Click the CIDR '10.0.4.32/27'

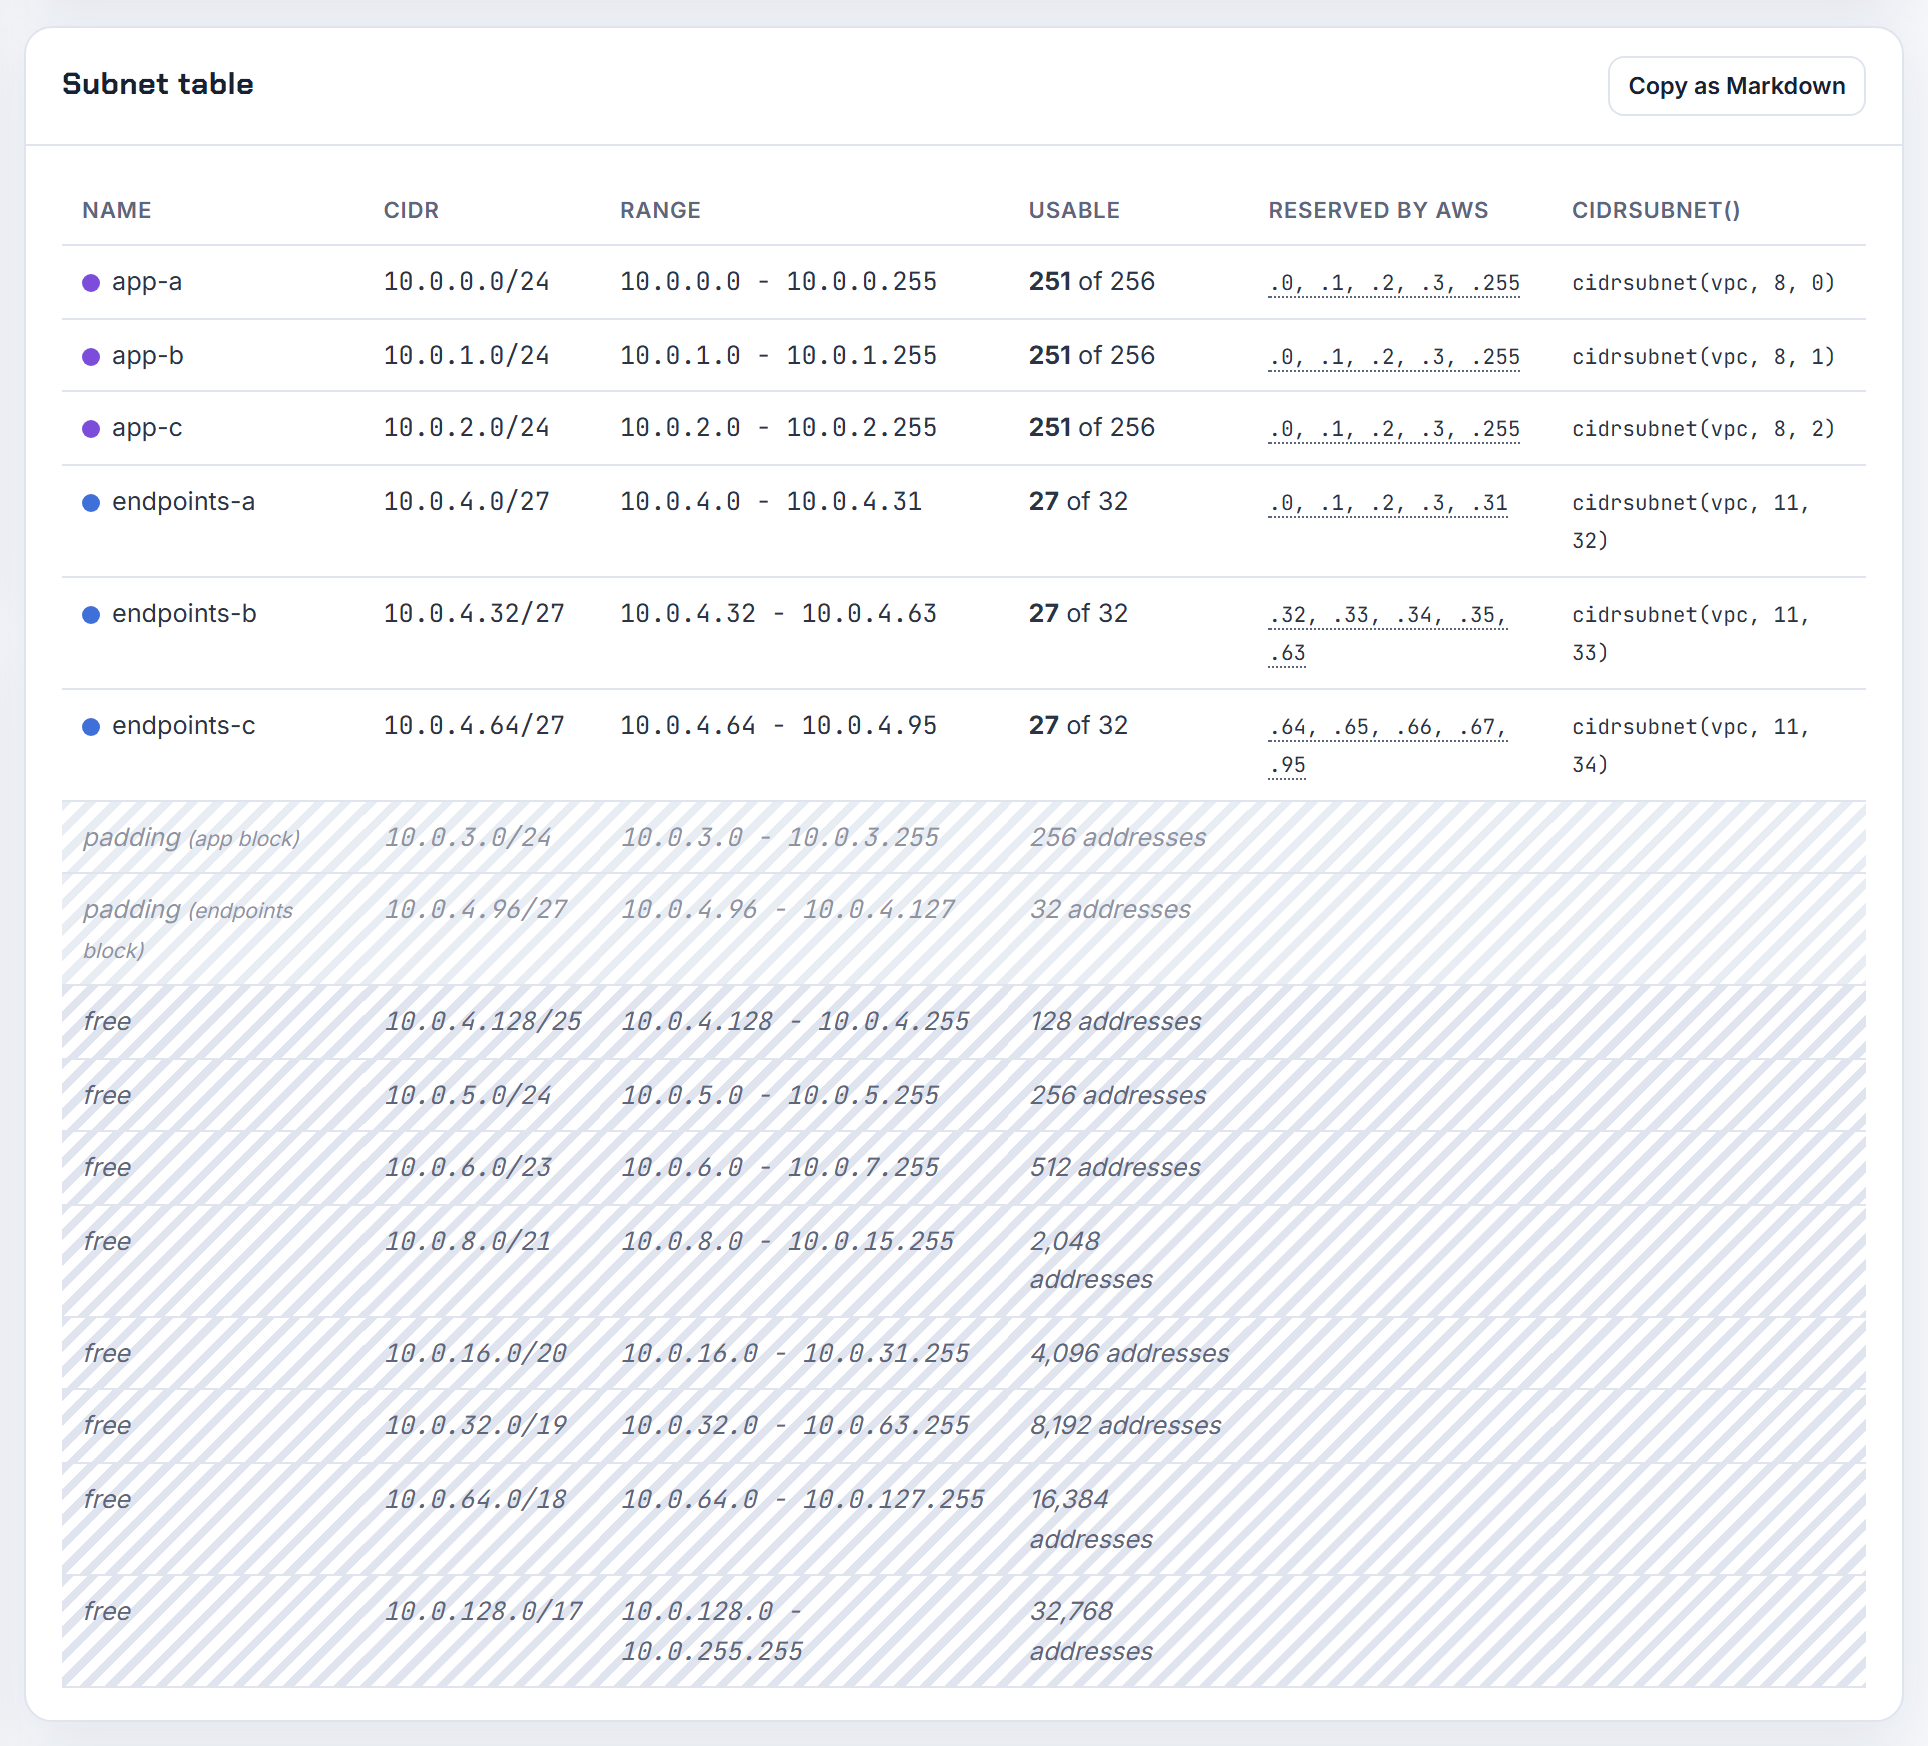[474, 614]
